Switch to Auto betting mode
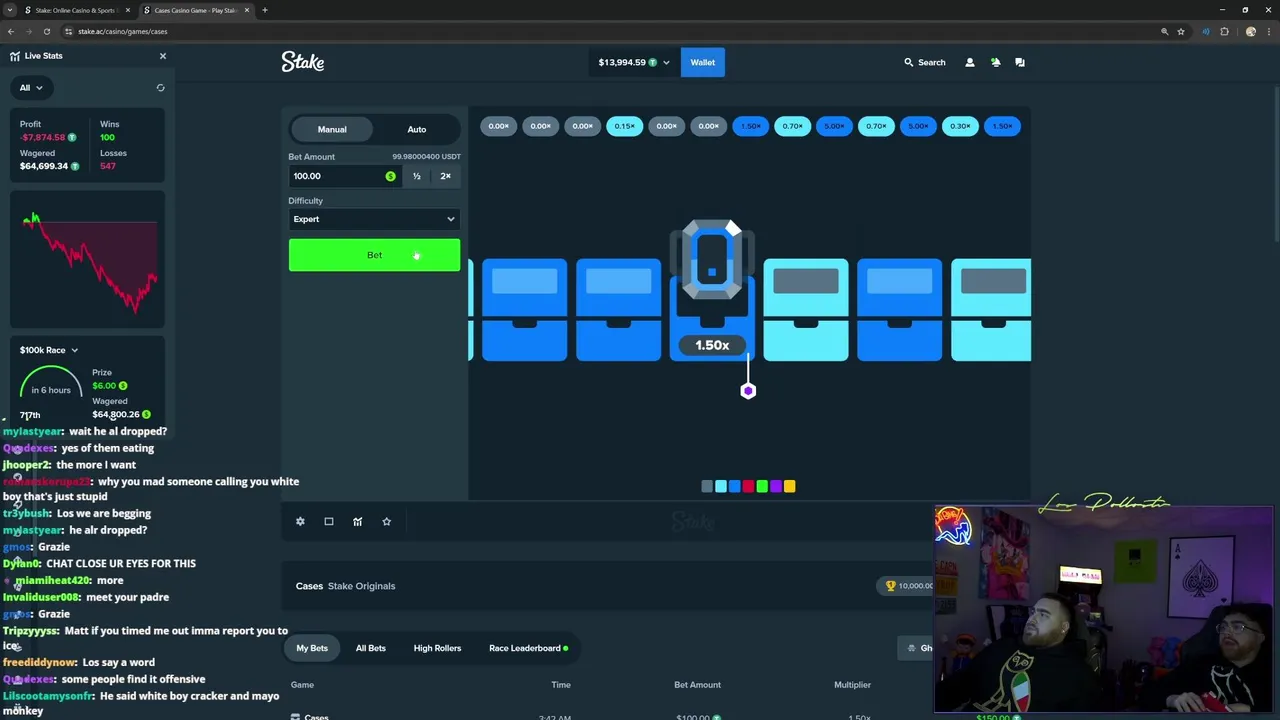The height and width of the screenshot is (720, 1280). [416, 129]
